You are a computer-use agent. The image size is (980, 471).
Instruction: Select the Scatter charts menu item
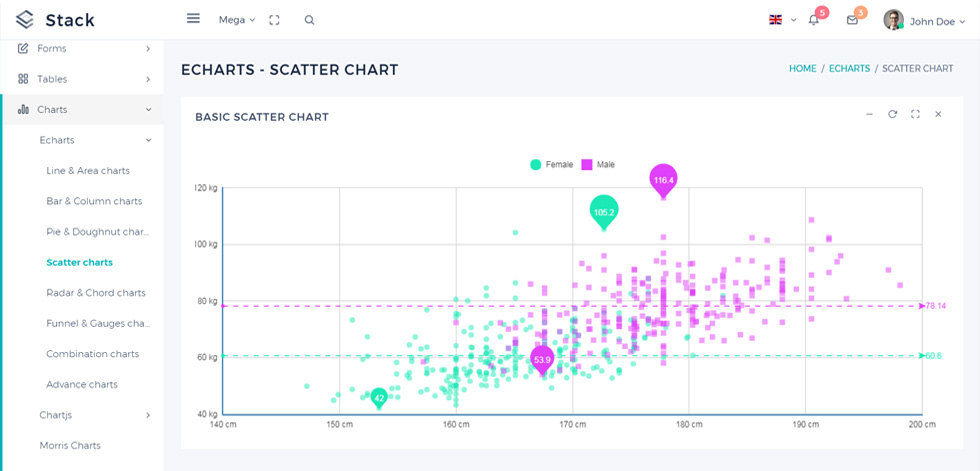pos(79,262)
